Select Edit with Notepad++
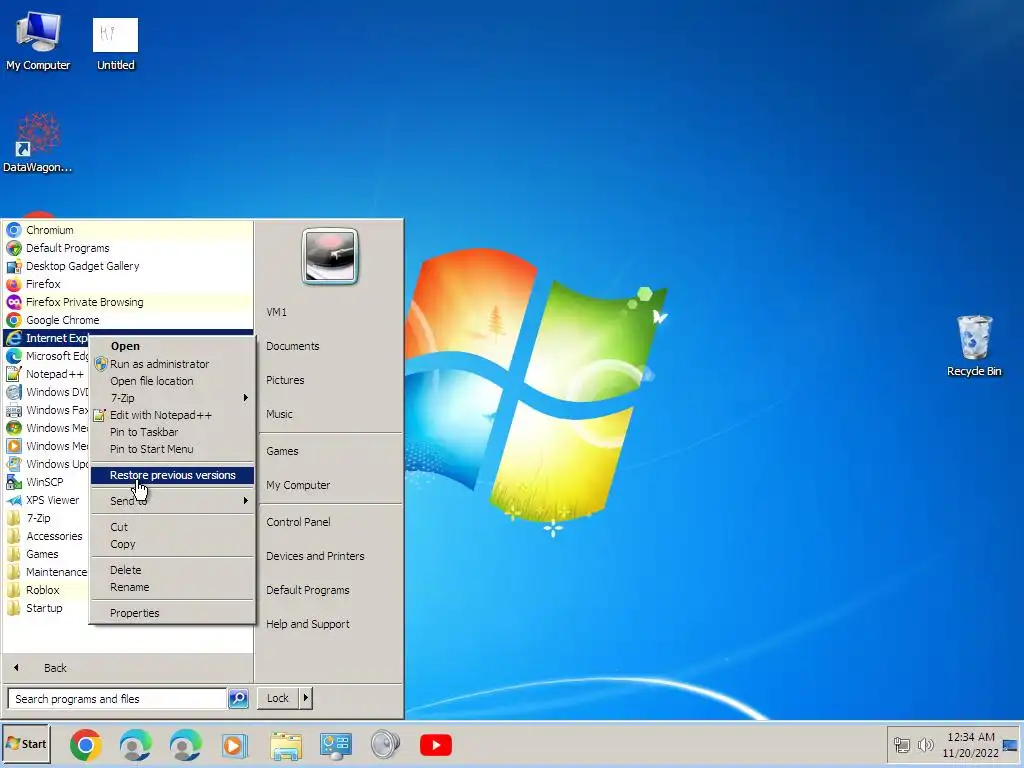The width and height of the screenshot is (1024, 768). point(172,415)
